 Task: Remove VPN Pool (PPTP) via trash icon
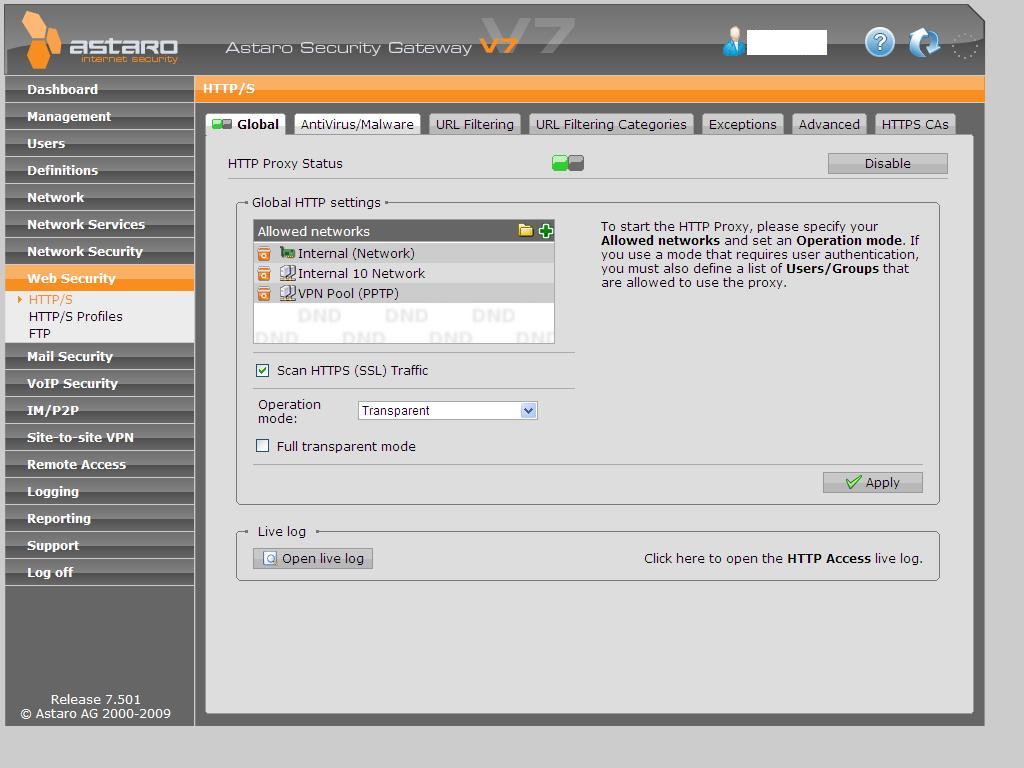tap(264, 294)
